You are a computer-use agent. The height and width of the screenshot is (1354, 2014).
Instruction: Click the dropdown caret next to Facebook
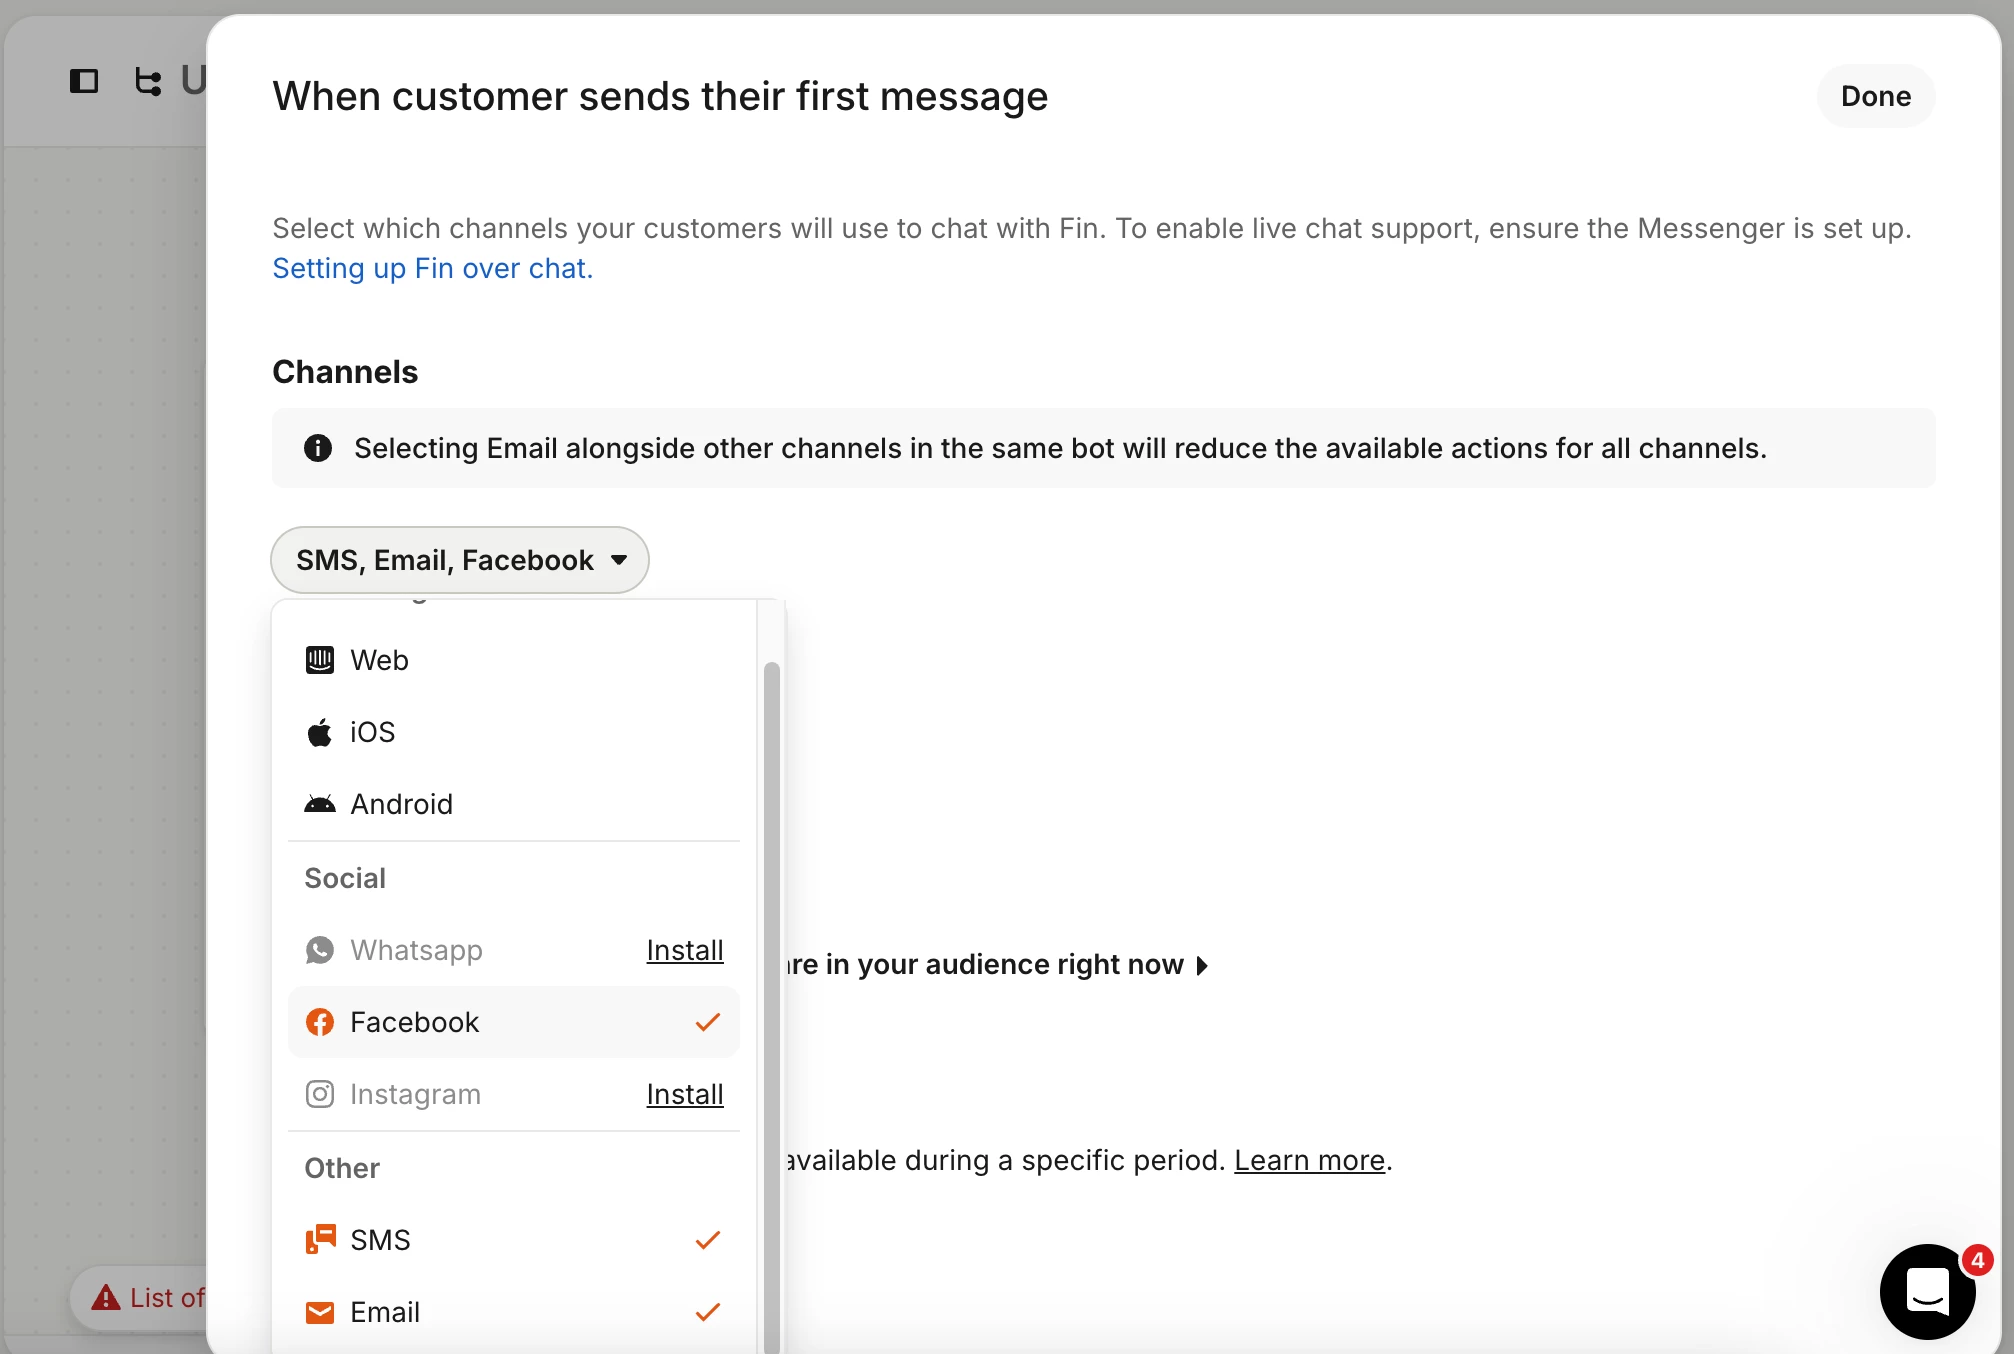click(619, 560)
